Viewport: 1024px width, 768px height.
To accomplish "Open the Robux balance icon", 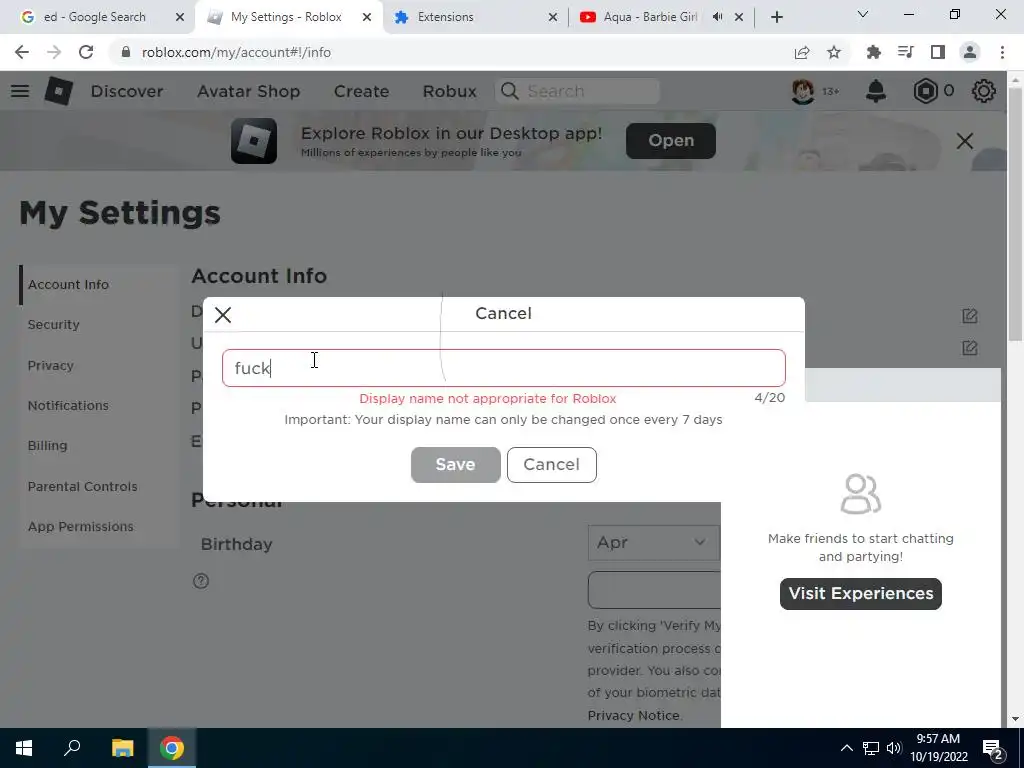I will click(925, 91).
